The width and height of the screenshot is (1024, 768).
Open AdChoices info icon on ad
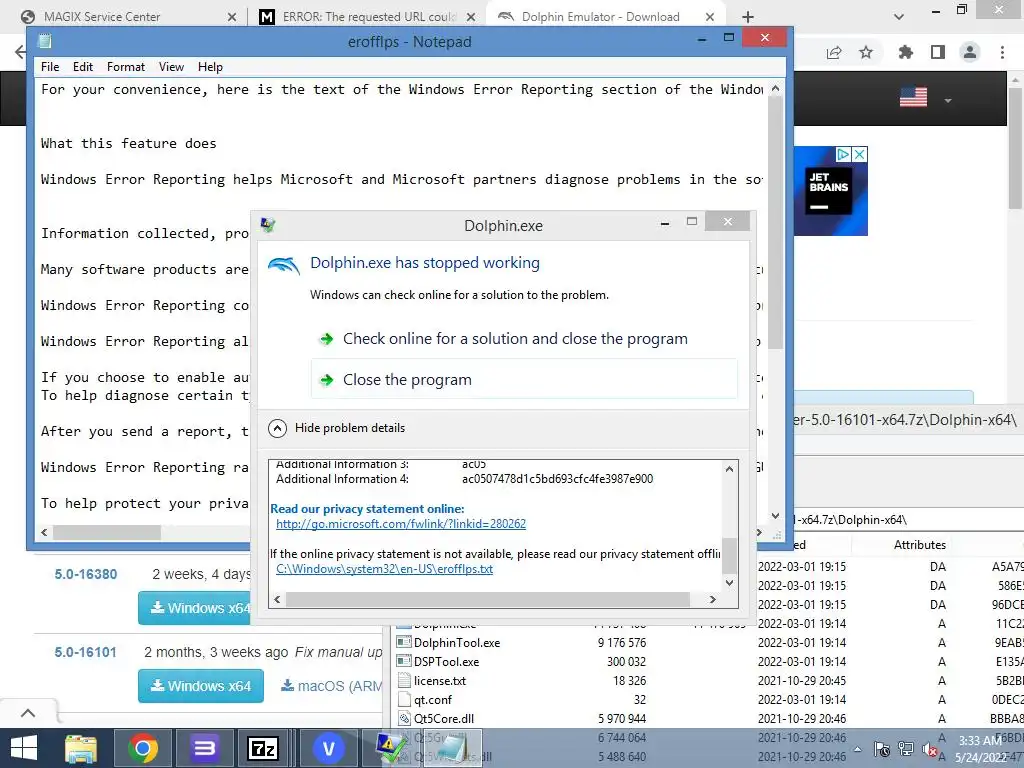pos(844,154)
